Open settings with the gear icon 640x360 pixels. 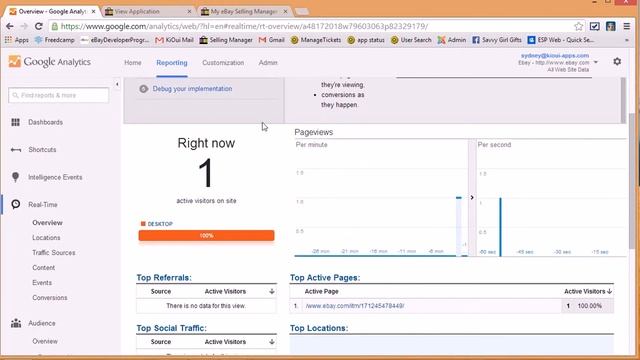click(x=617, y=62)
